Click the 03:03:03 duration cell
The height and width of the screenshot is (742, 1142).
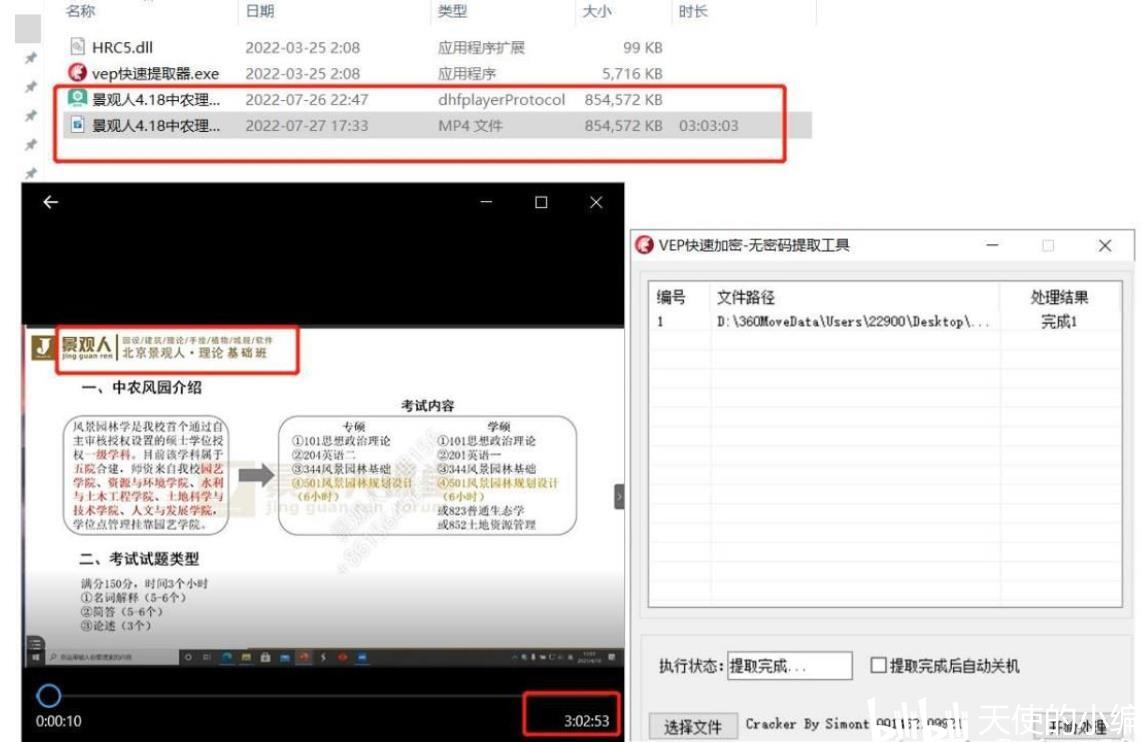tap(709, 125)
